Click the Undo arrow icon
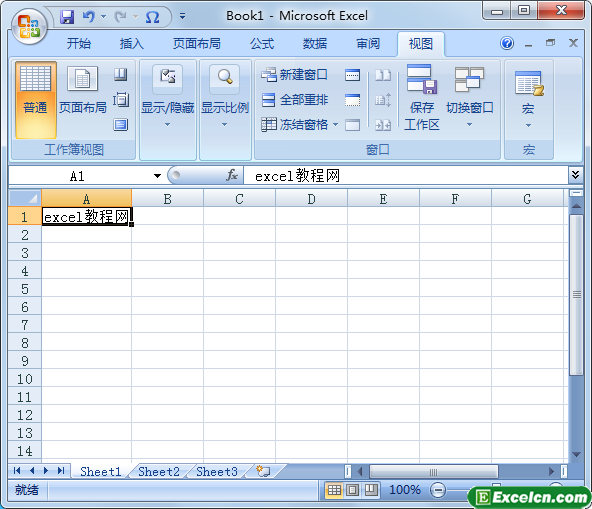Viewport: 592px width, 509px height. (x=89, y=17)
